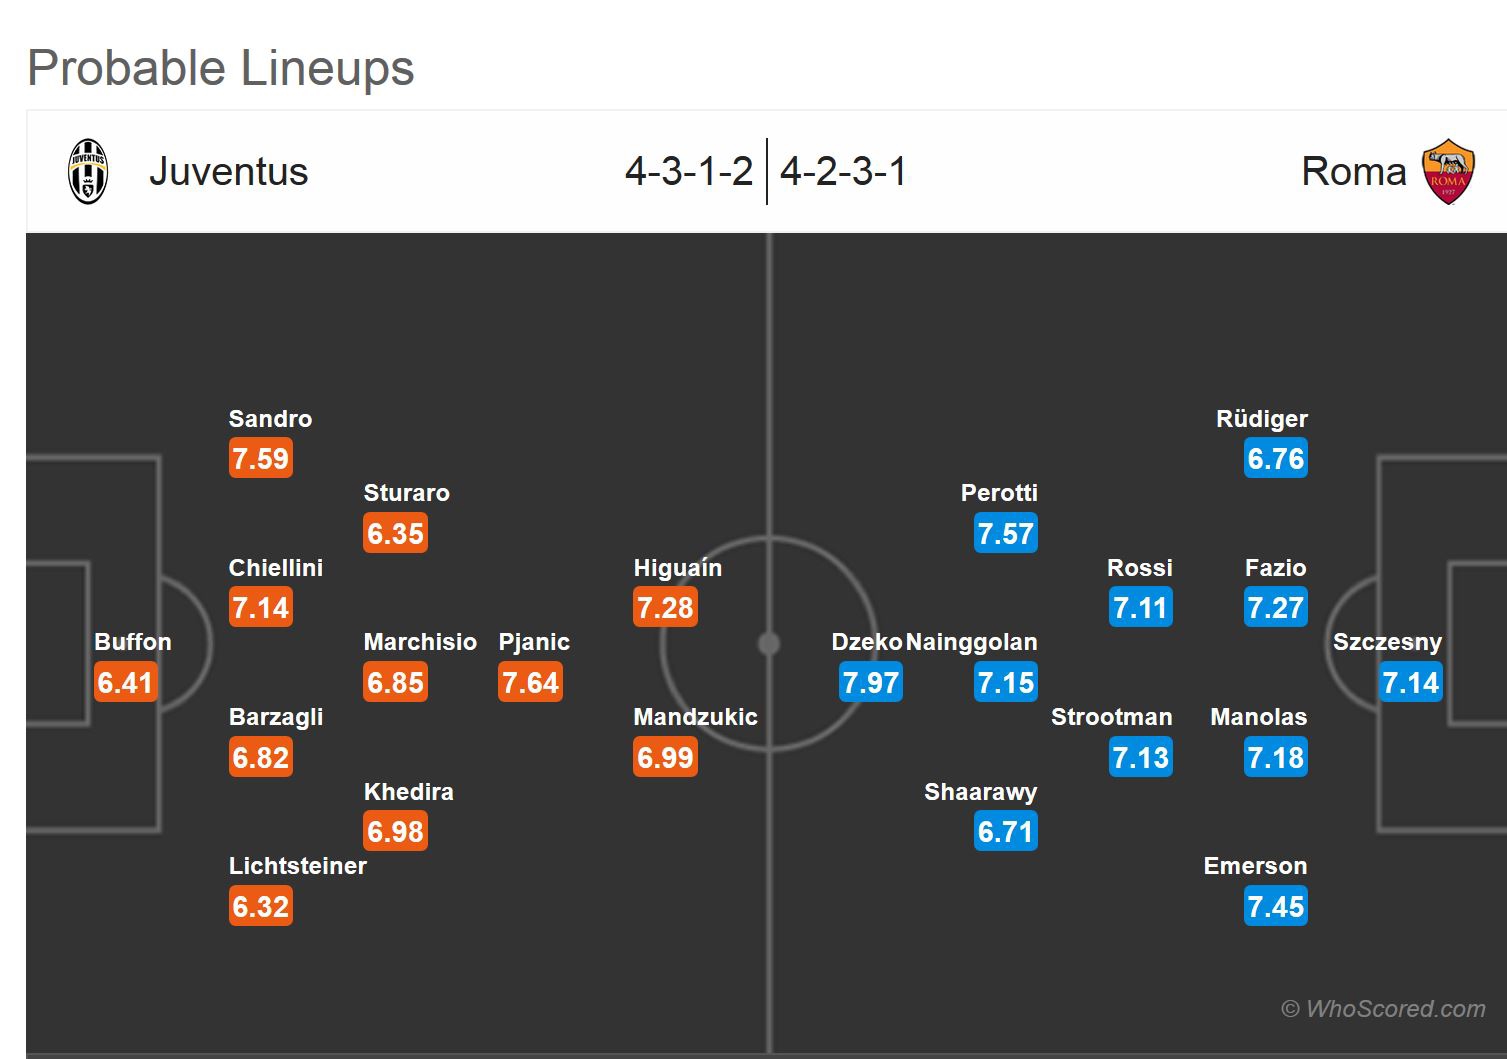Open the Juventus team name link
The image size is (1507, 1059).
click(x=228, y=172)
